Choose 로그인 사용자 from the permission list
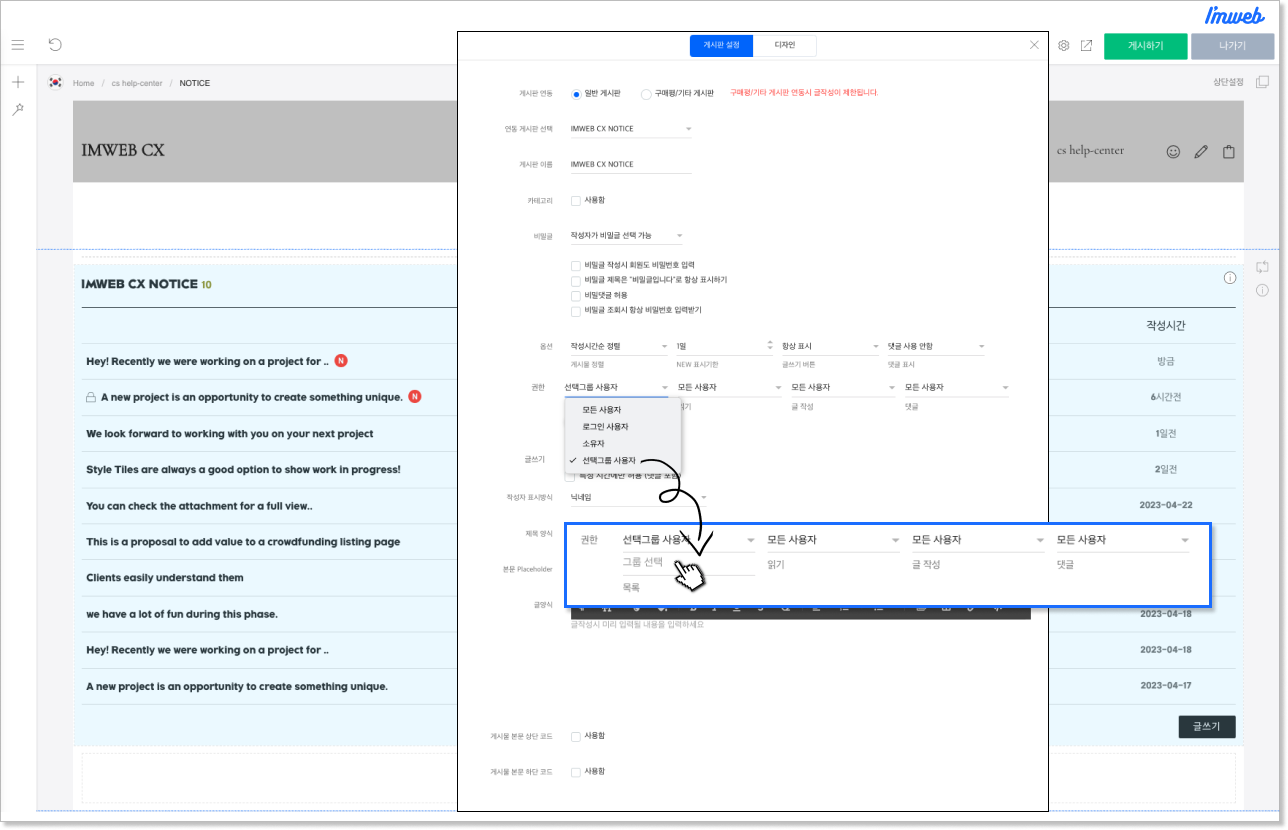The height and width of the screenshot is (830, 1288). tap(605, 427)
